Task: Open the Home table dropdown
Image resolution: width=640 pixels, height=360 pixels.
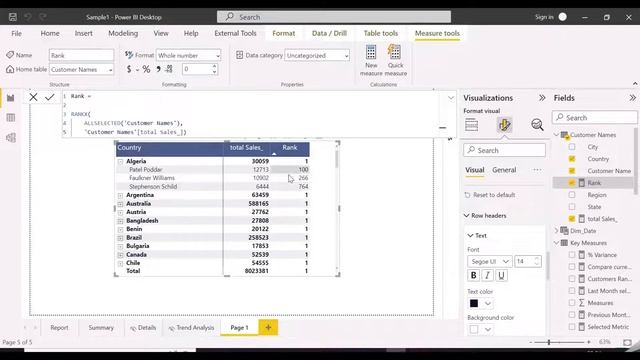Action: coord(82,69)
